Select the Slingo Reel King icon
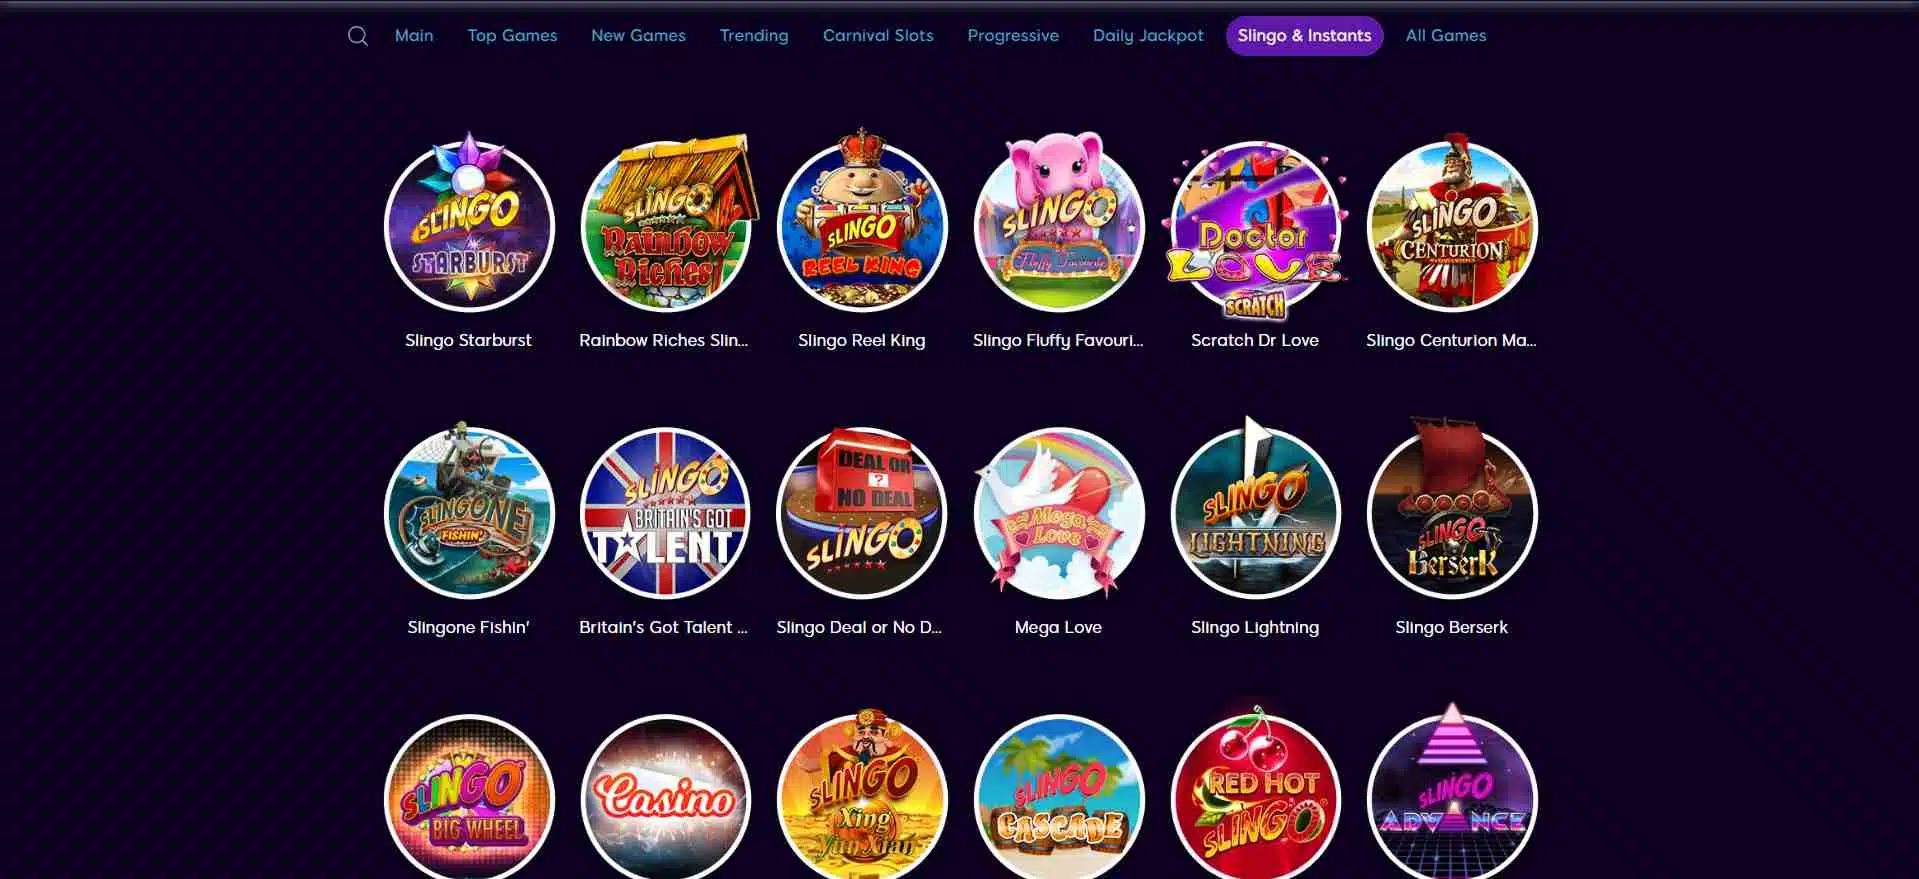Image resolution: width=1919 pixels, height=879 pixels. click(862, 225)
